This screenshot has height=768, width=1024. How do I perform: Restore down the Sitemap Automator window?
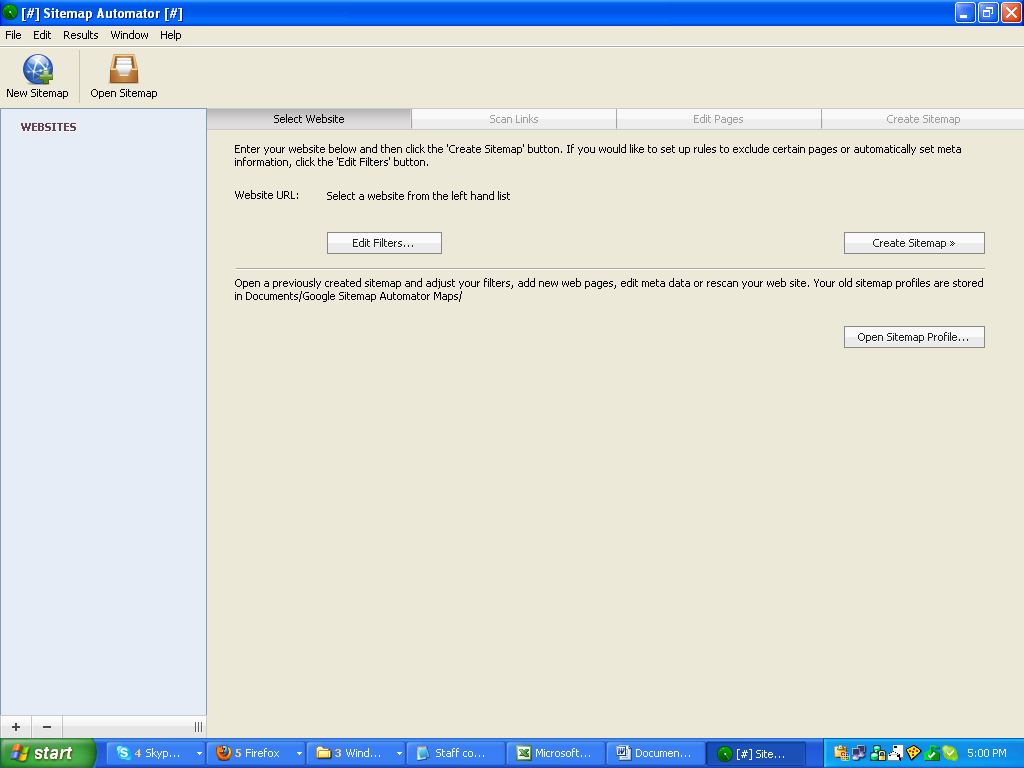click(988, 12)
